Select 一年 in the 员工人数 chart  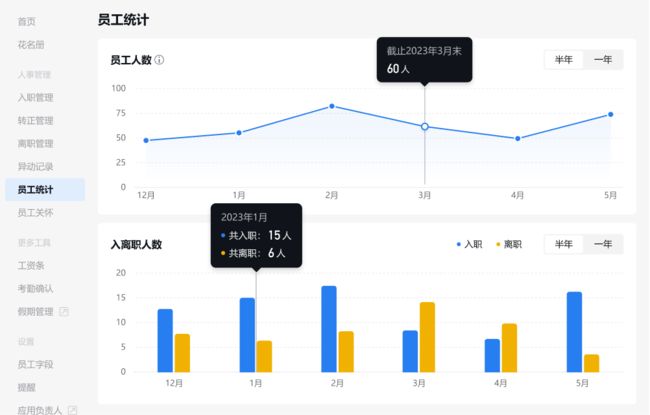point(603,60)
